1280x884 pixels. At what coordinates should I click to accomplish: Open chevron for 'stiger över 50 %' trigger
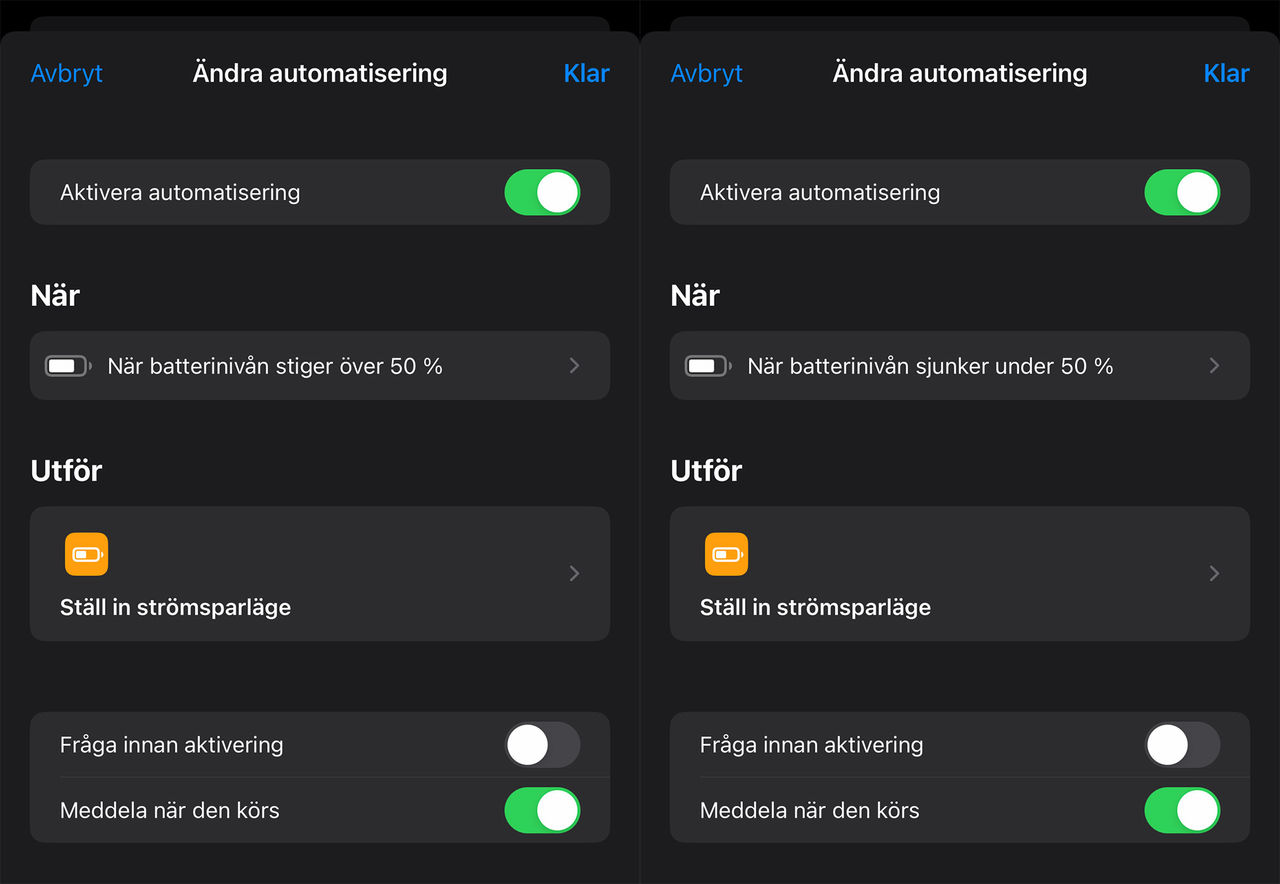(x=574, y=366)
